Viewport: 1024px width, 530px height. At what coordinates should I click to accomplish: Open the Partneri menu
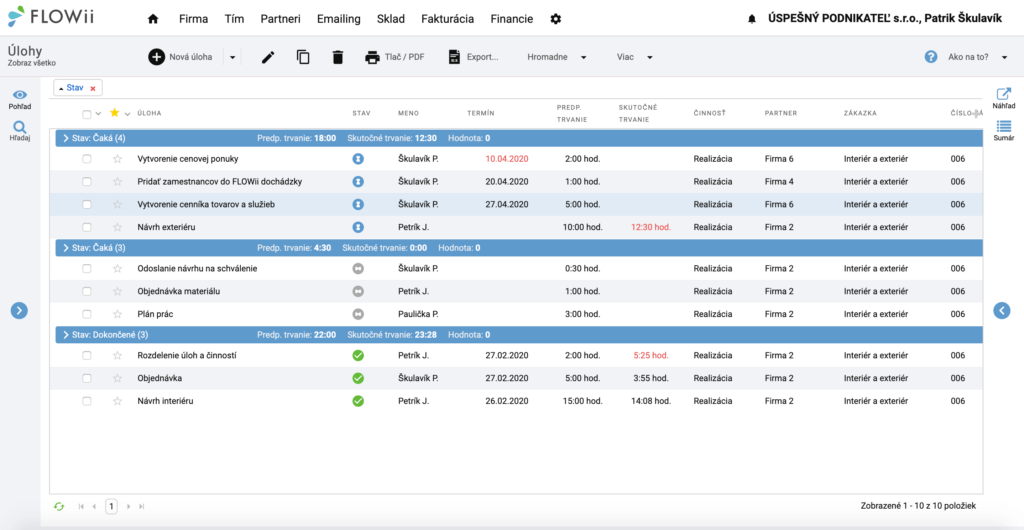280,19
